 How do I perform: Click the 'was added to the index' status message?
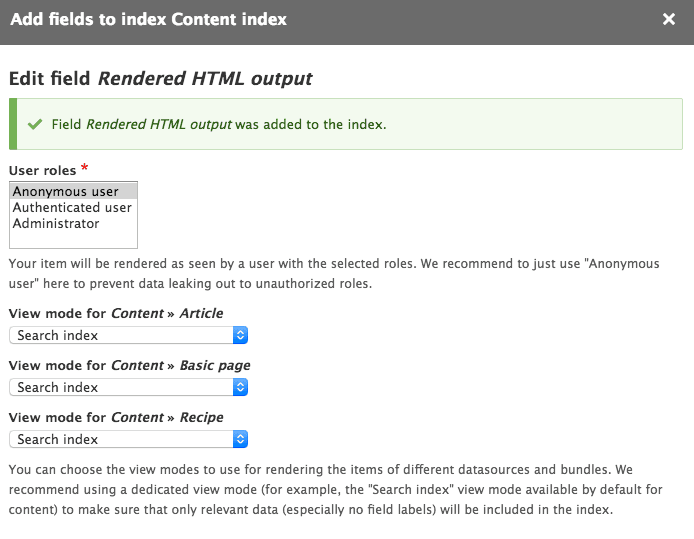tap(310, 125)
